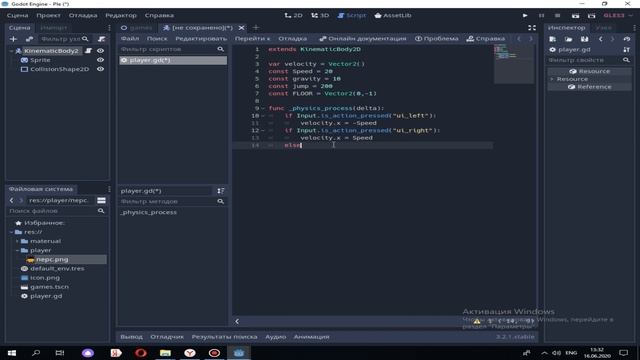This screenshot has width=640, height=360.
Task: Switch to 3D workspace
Action: point(320,15)
